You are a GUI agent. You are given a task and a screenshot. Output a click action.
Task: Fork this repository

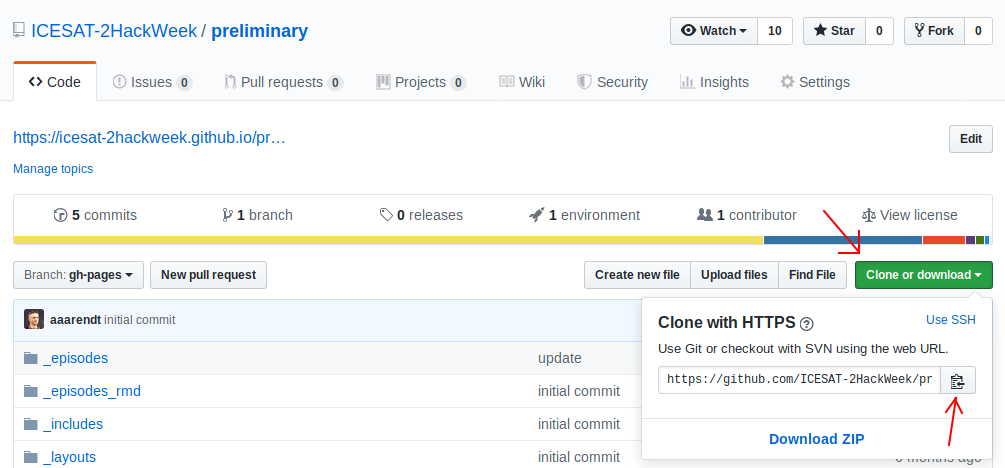point(930,31)
